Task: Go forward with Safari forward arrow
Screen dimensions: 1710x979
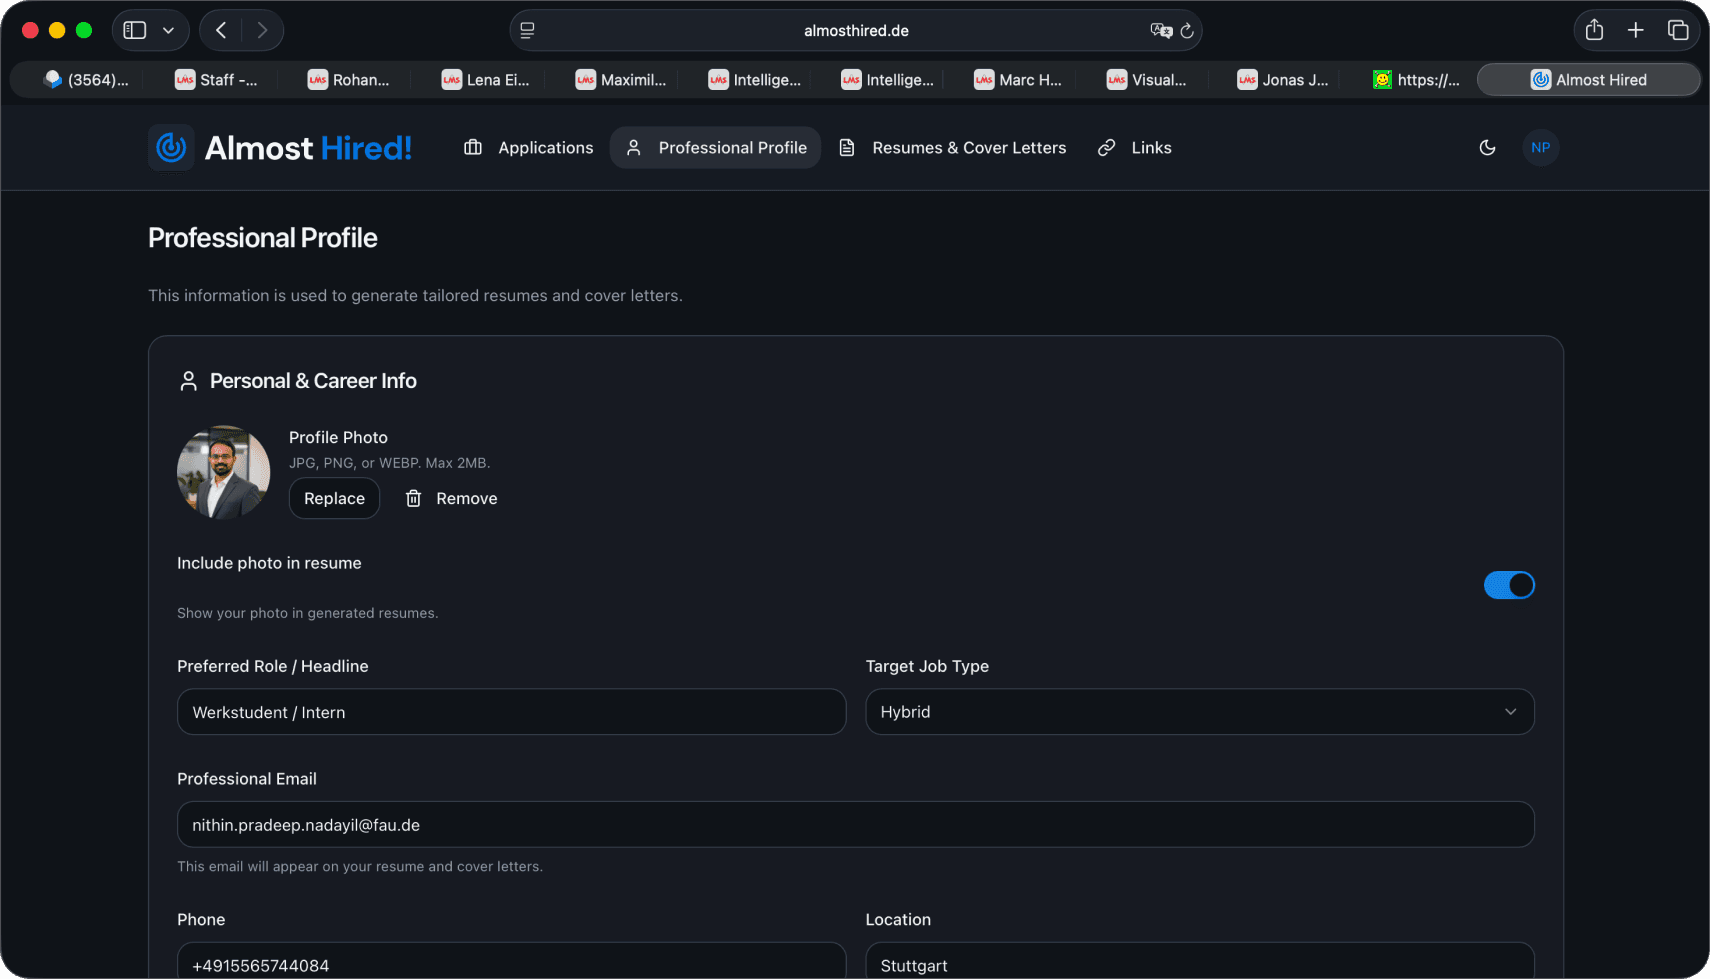Action: 262,30
